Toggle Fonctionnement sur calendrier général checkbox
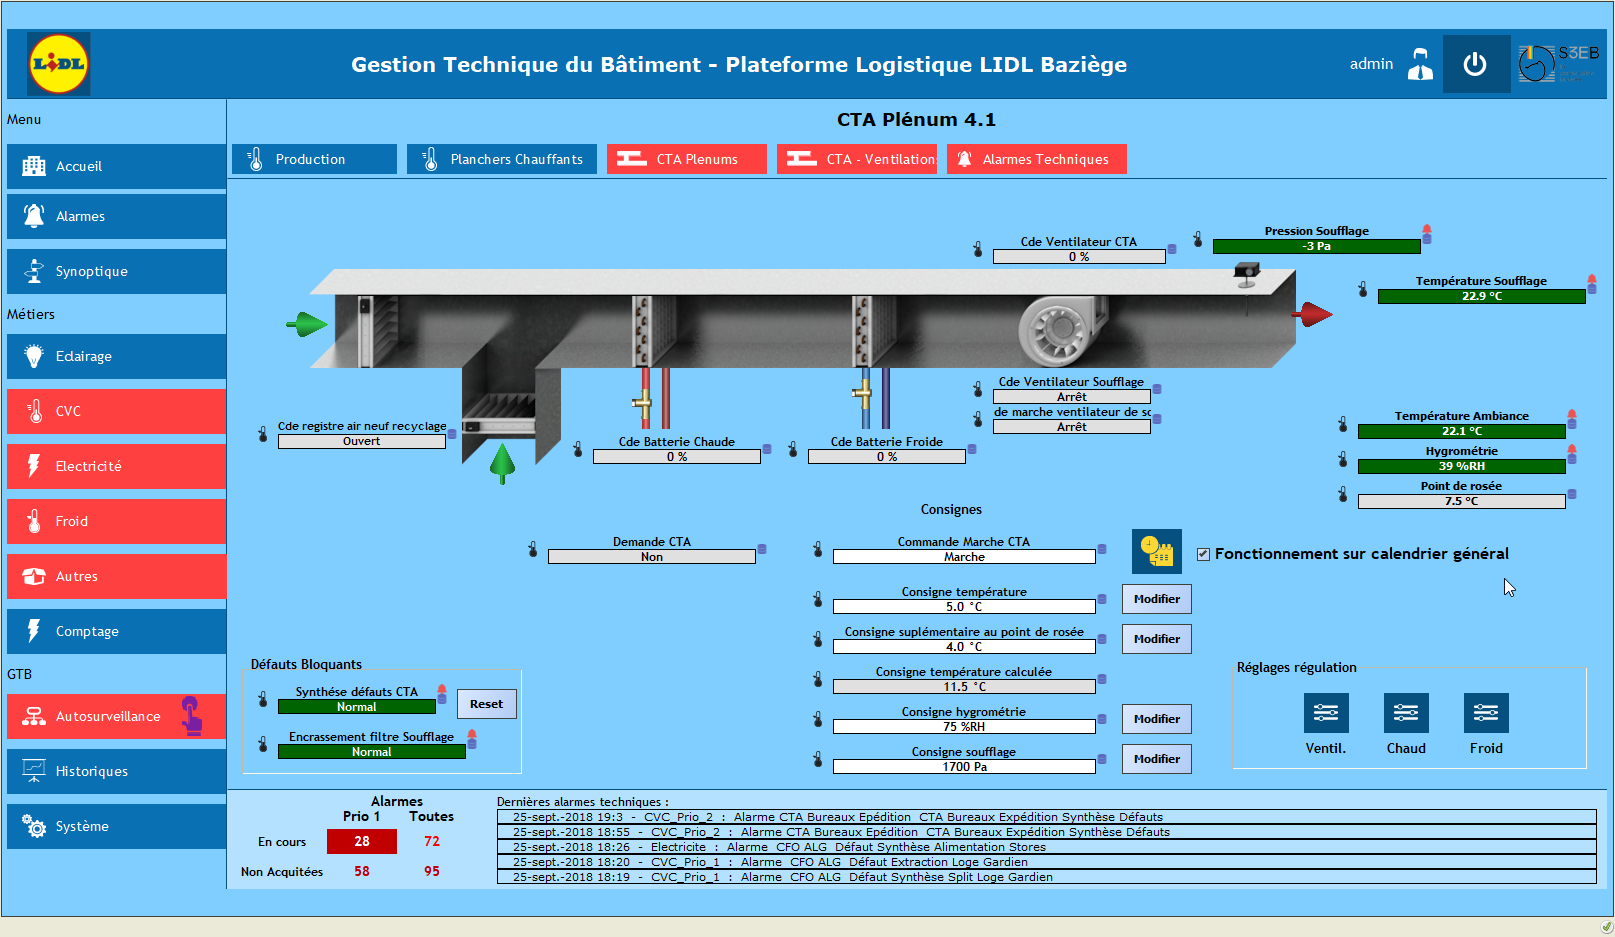Image resolution: width=1615 pixels, height=937 pixels. click(1203, 554)
